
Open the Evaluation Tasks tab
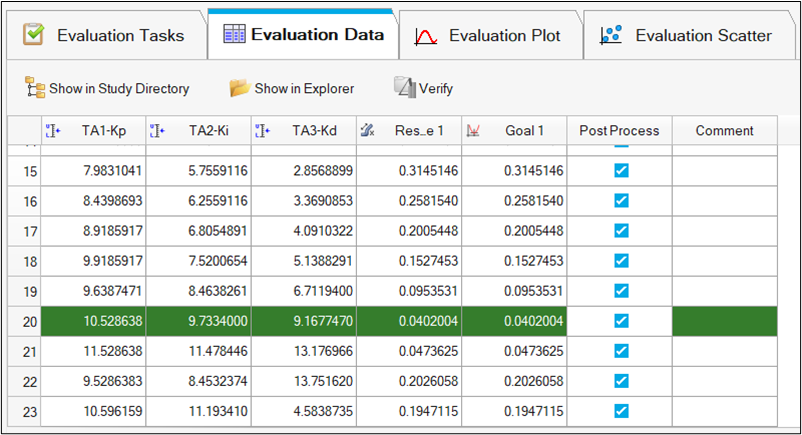pyautogui.click(x=106, y=36)
